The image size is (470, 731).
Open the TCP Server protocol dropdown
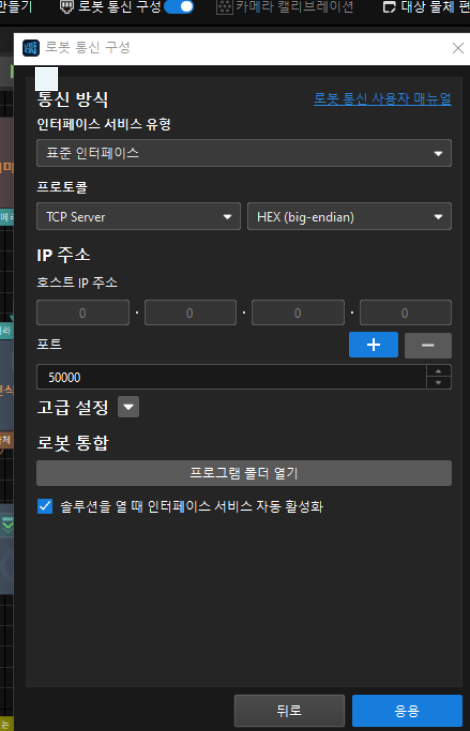coord(138,216)
